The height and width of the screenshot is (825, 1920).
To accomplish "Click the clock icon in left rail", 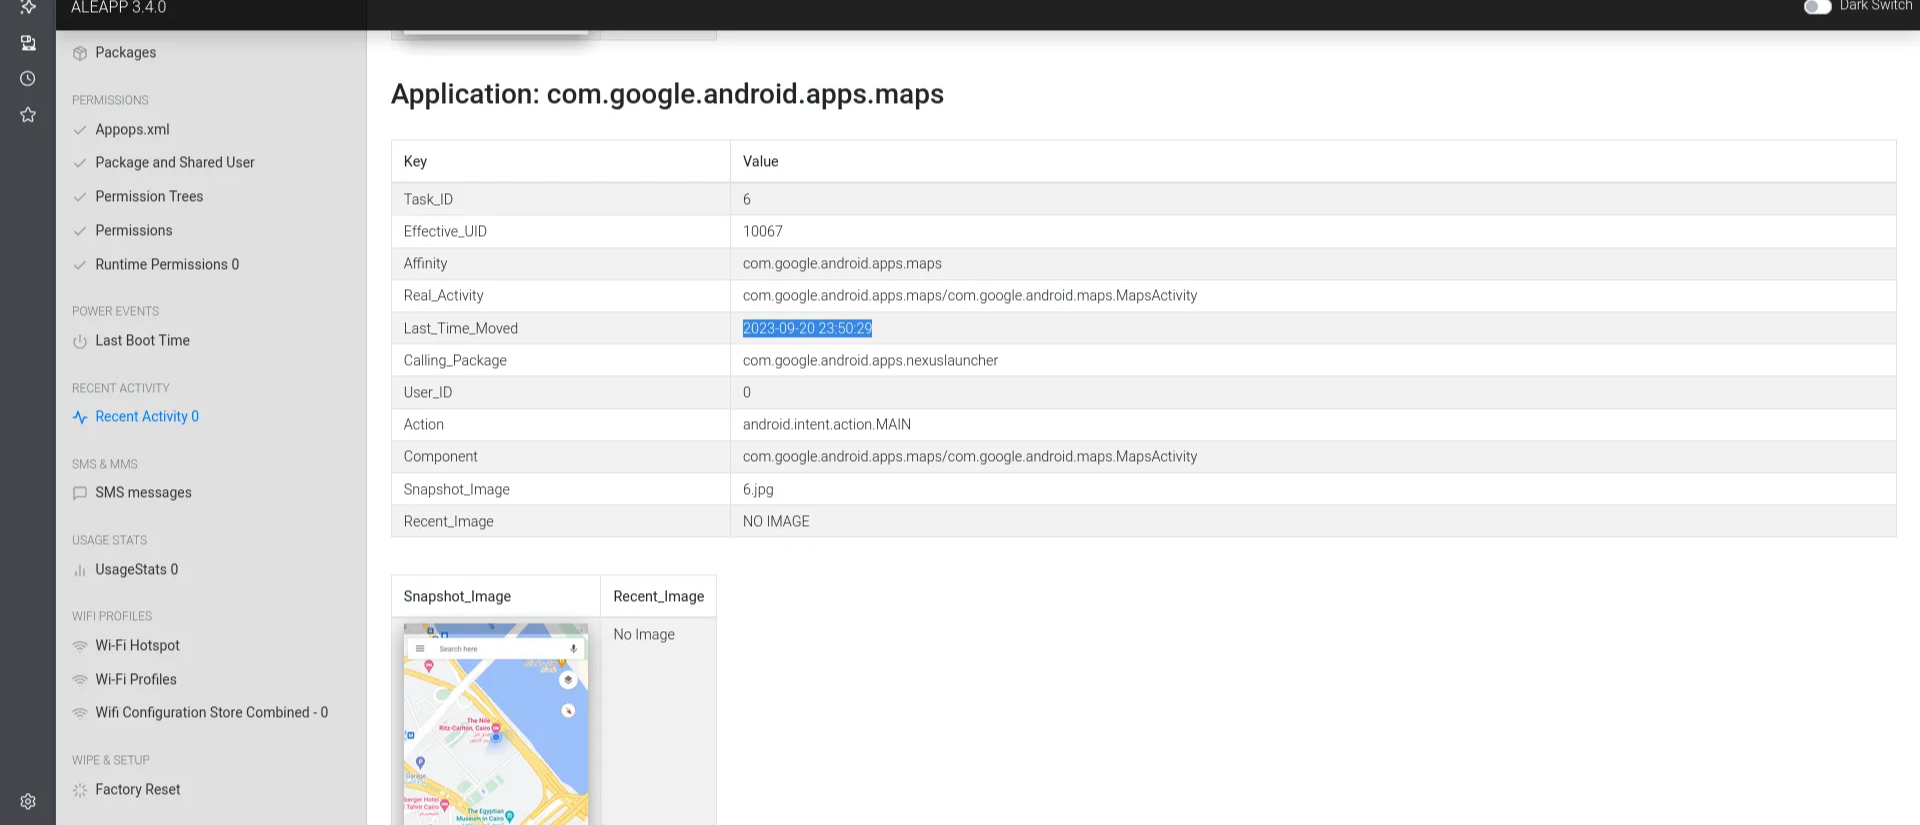I will (28, 78).
